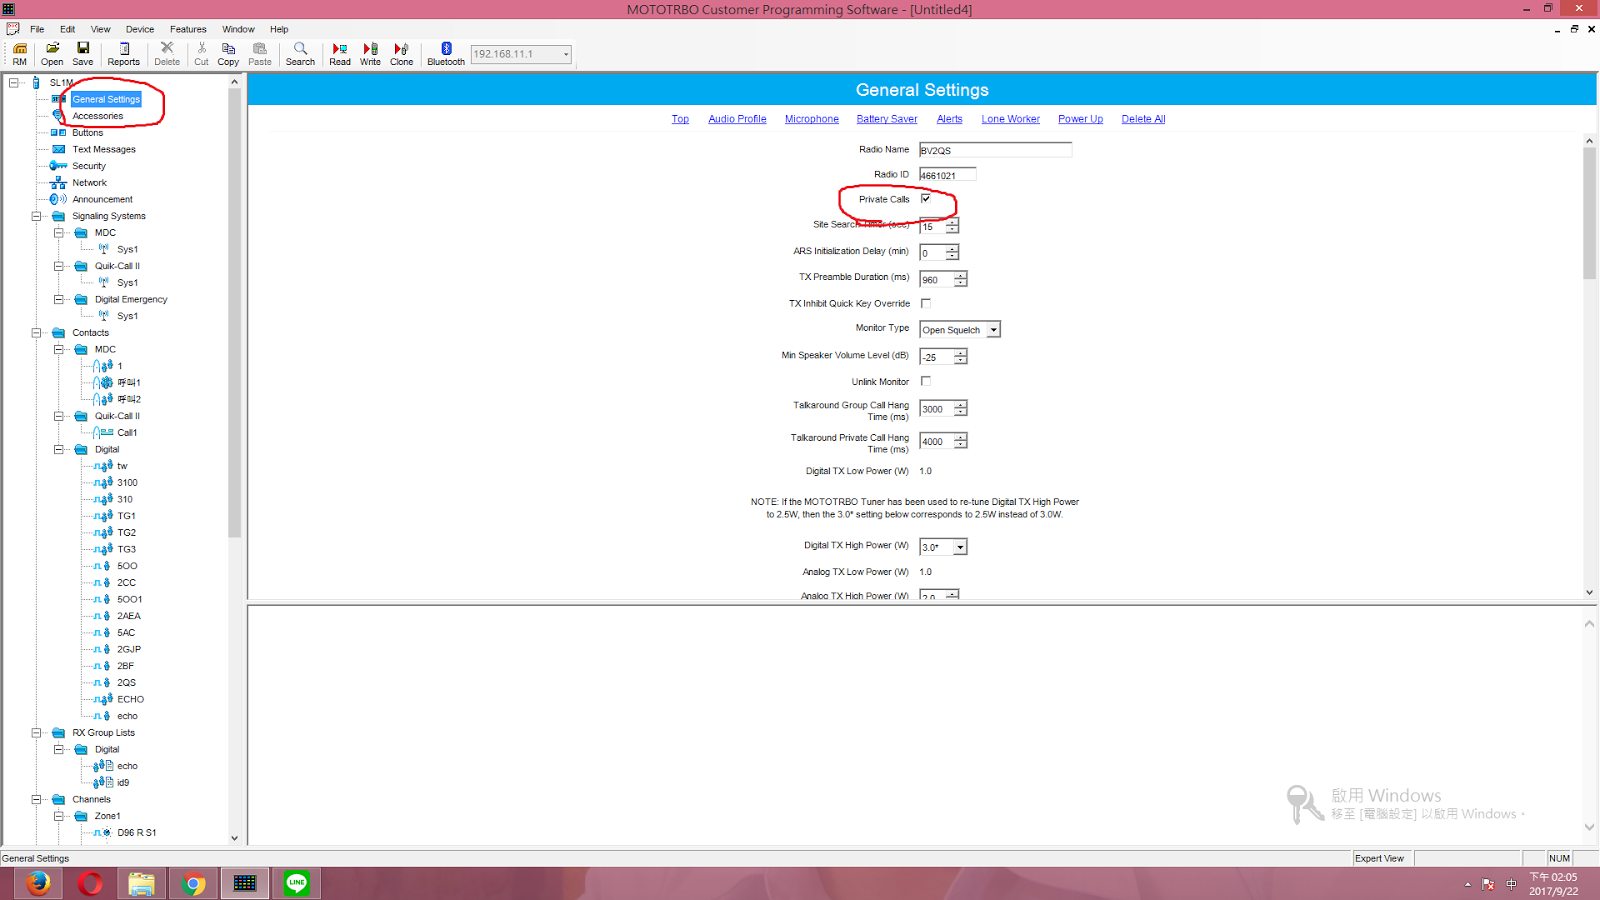Collapse the SL1M root node
Screen dimensions: 1600x900
point(14,83)
